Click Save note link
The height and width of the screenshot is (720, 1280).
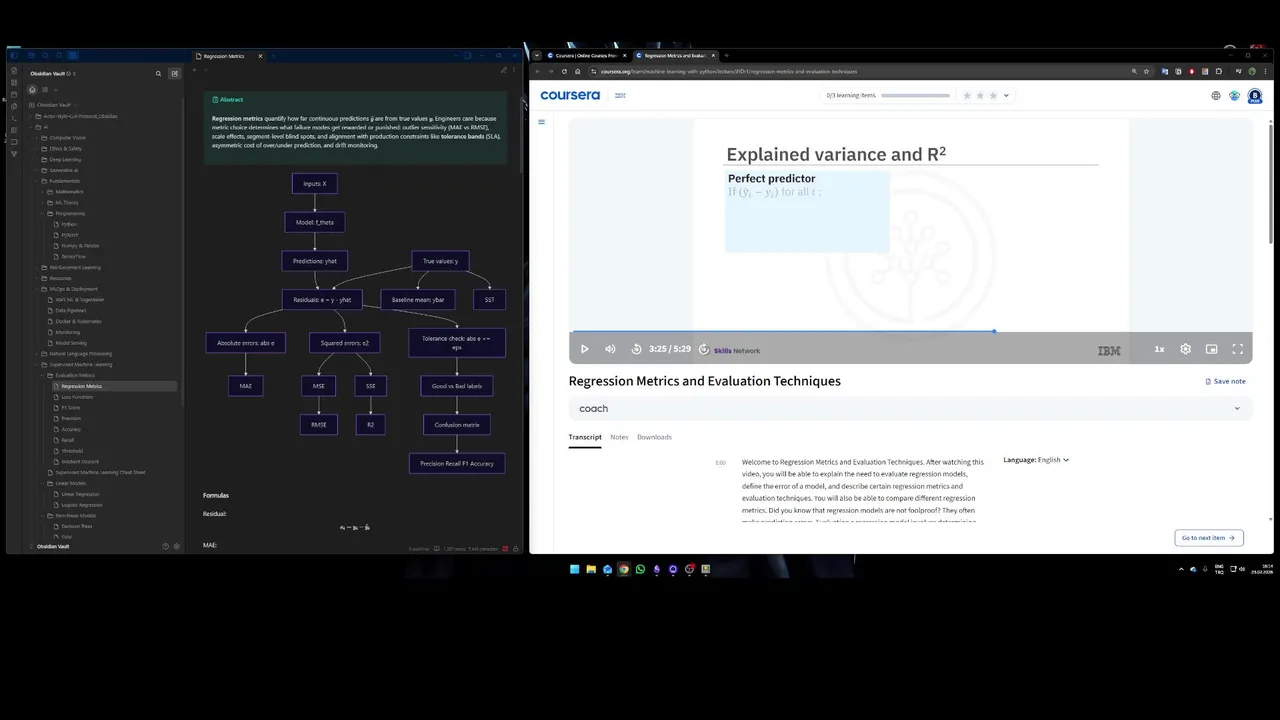1225,381
